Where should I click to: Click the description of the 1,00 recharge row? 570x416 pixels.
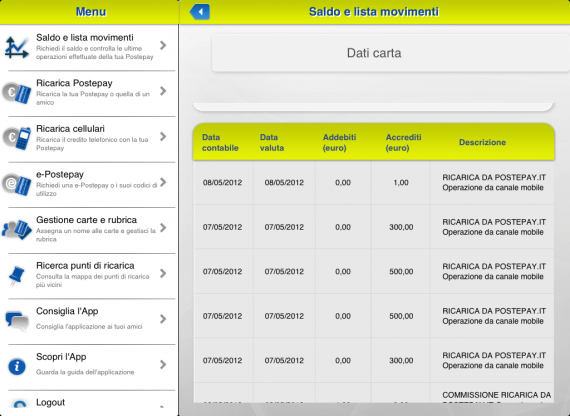494,183
